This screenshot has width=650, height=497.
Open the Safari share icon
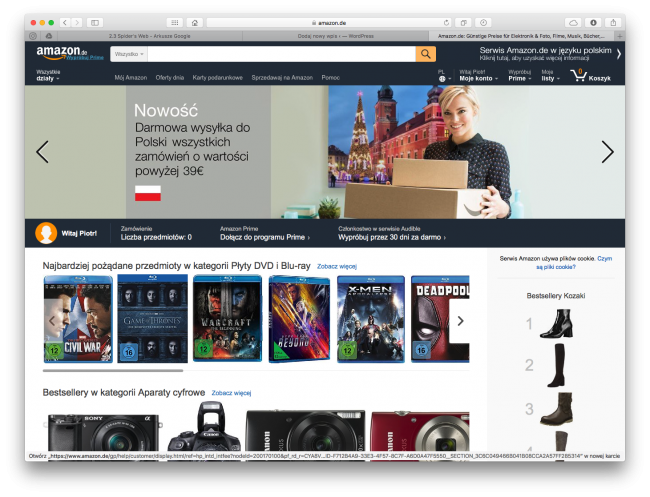pyautogui.click(x=613, y=22)
